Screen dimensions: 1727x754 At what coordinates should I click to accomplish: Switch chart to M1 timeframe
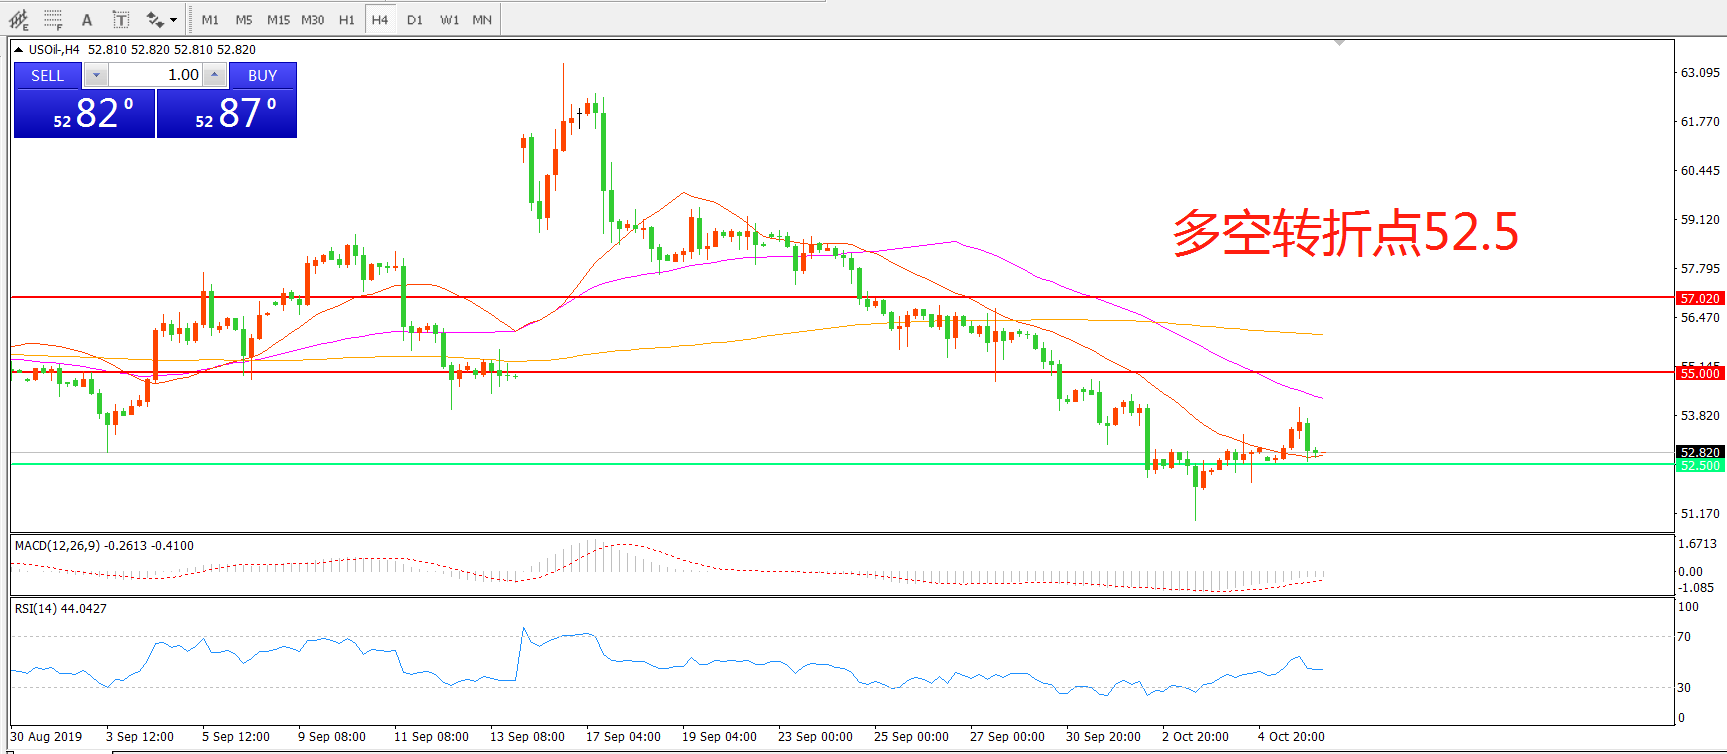click(210, 19)
